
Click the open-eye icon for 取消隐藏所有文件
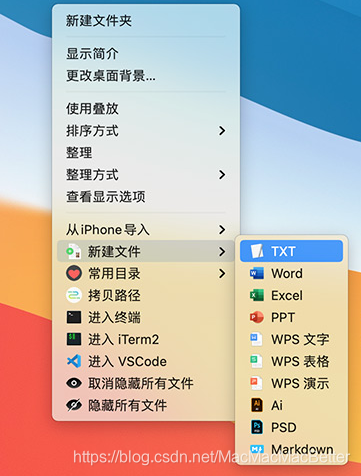(74, 383)
